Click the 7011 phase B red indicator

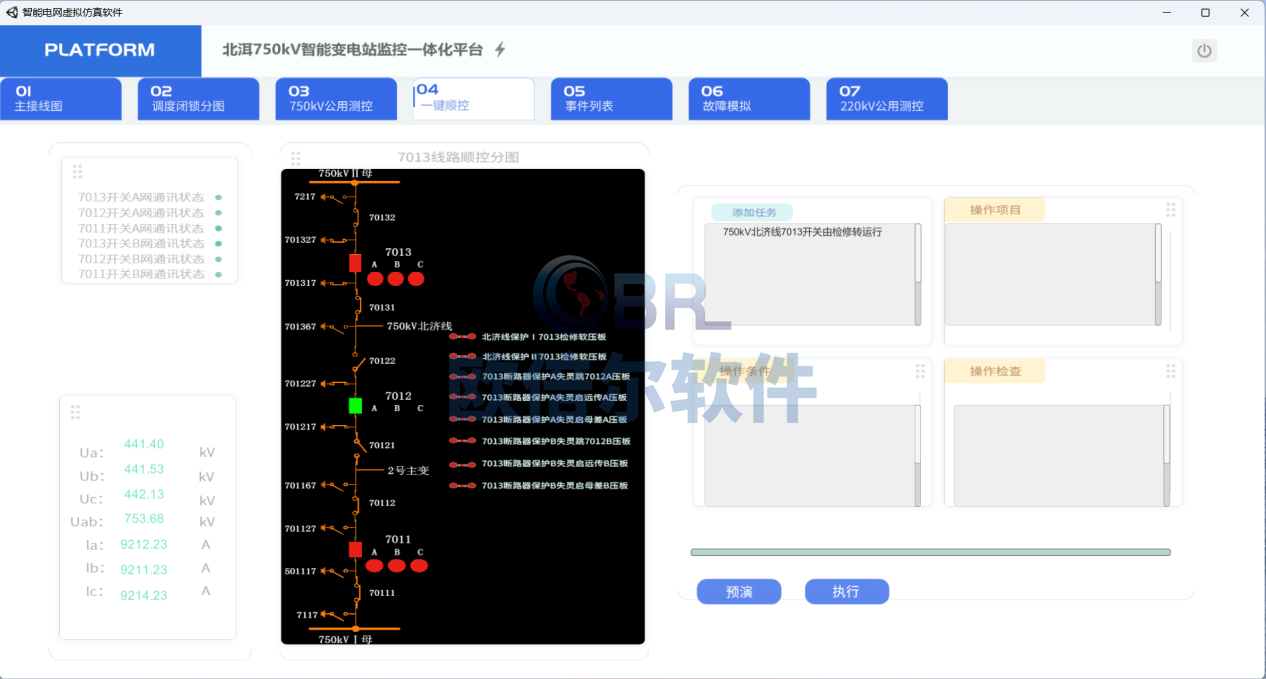[x=397, y=565]
